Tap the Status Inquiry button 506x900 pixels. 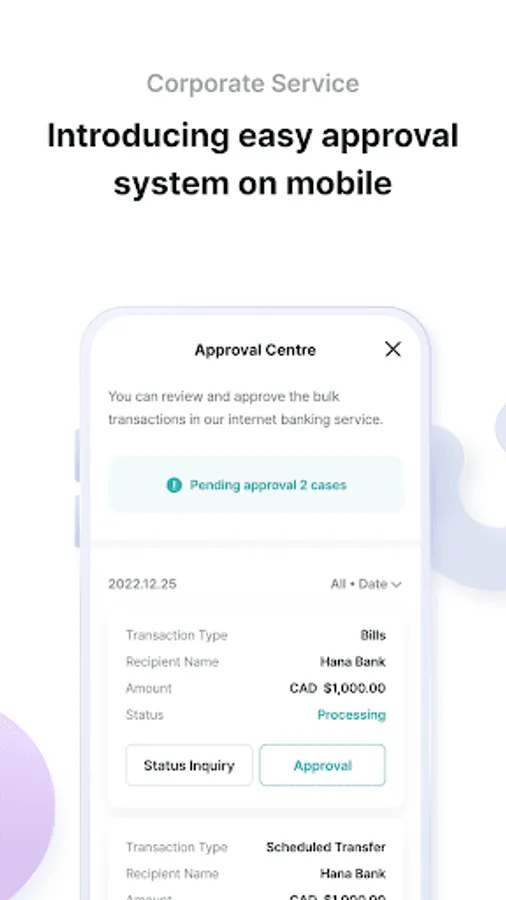189,765
